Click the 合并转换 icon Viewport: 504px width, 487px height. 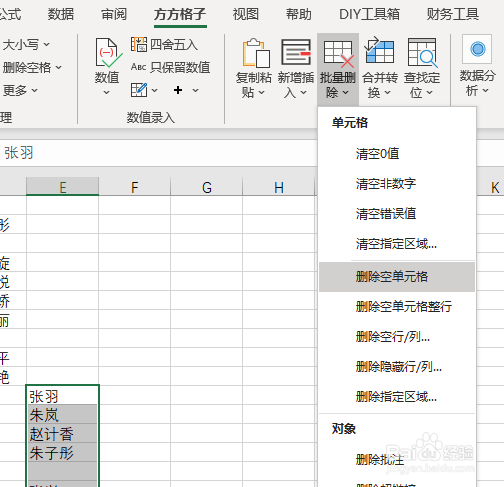click(x=379, y=50)
